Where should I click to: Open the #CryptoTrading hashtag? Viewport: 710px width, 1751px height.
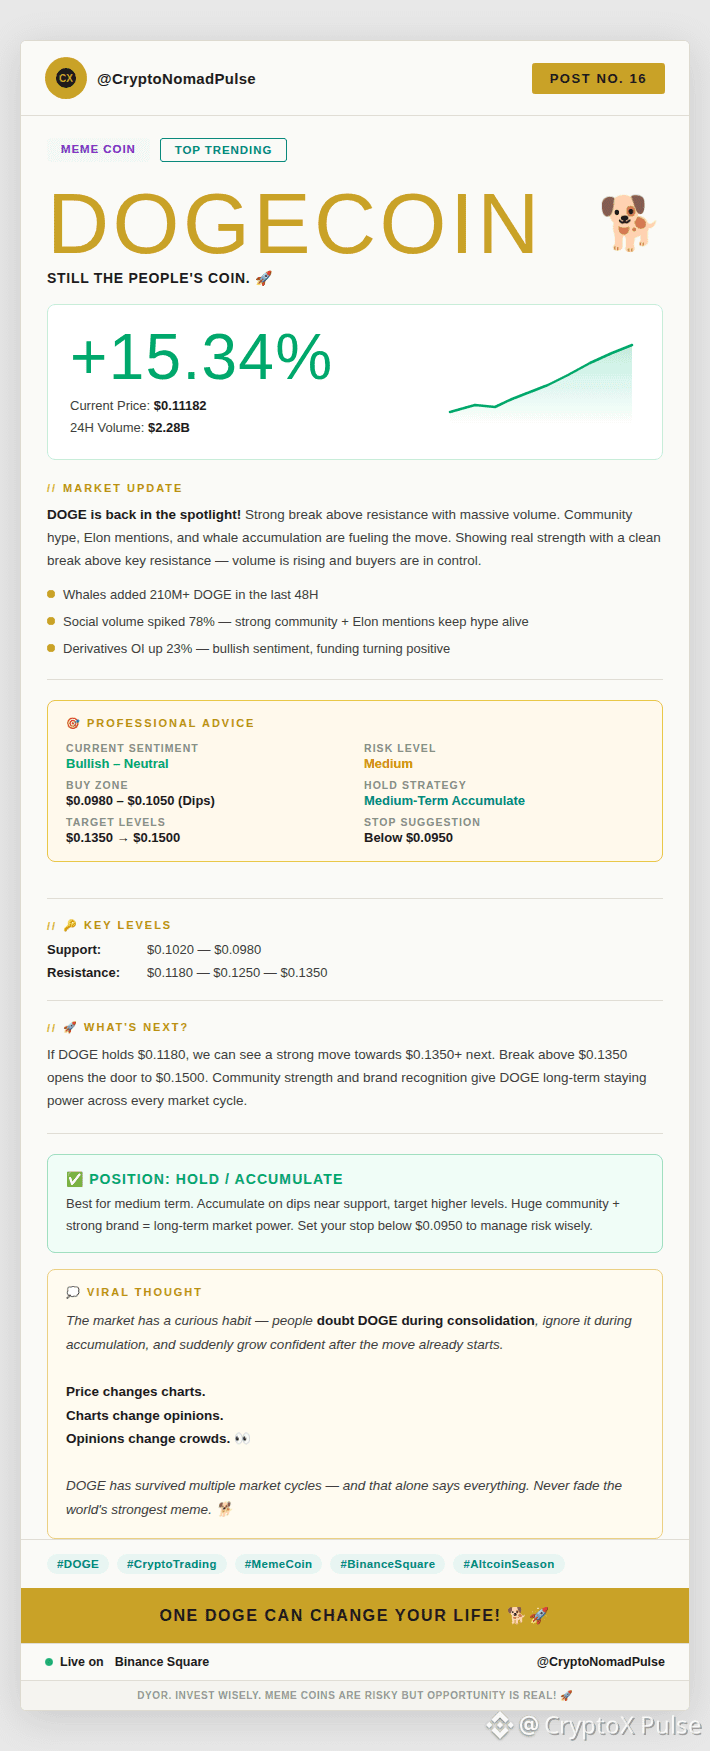click(x=172, y=1564)
